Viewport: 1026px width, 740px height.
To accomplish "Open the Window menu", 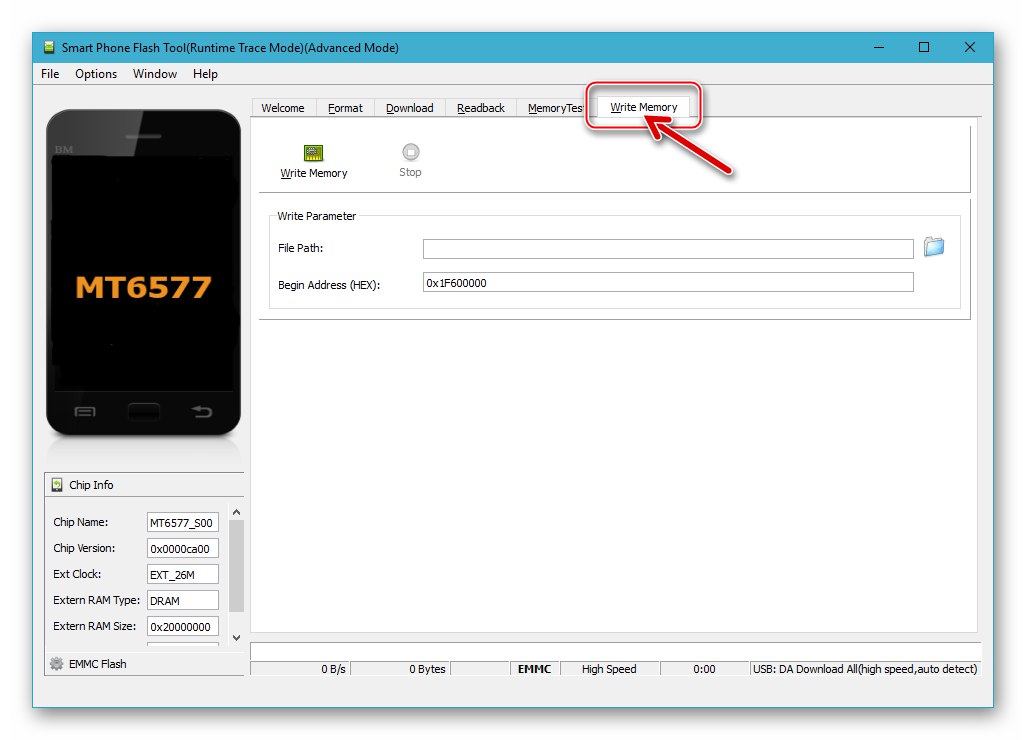I will (154, 73).
